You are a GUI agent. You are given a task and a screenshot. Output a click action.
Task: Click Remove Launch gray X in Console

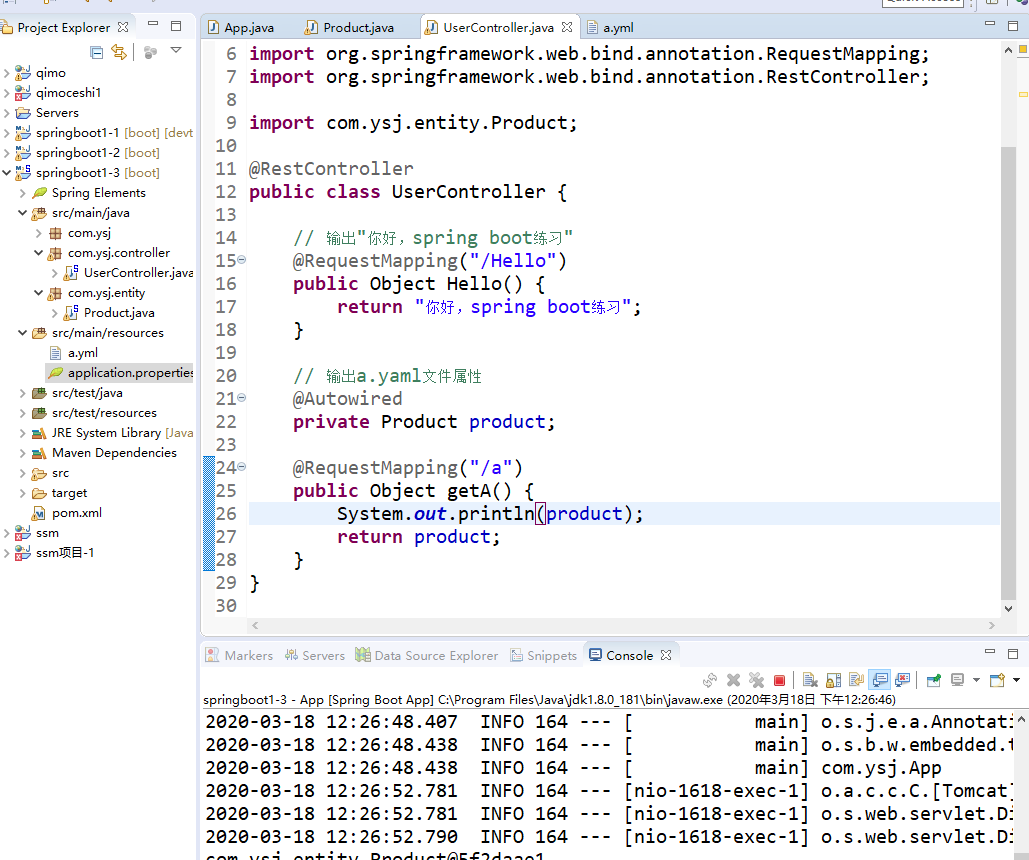734,680
